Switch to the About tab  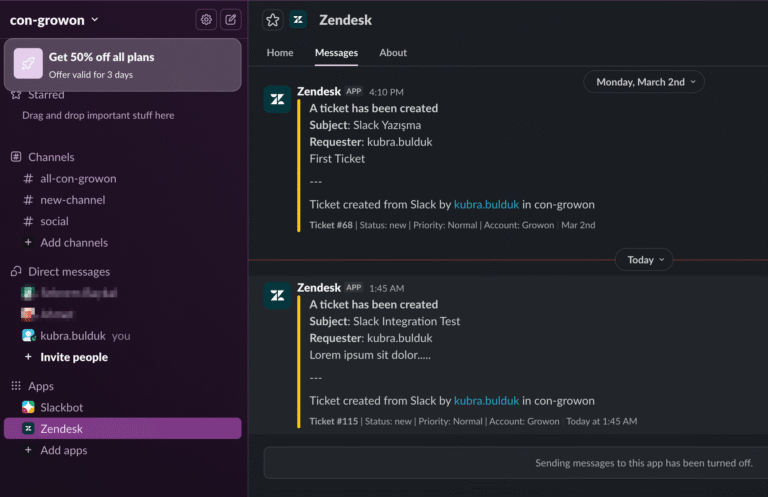[x=393, y=52]
